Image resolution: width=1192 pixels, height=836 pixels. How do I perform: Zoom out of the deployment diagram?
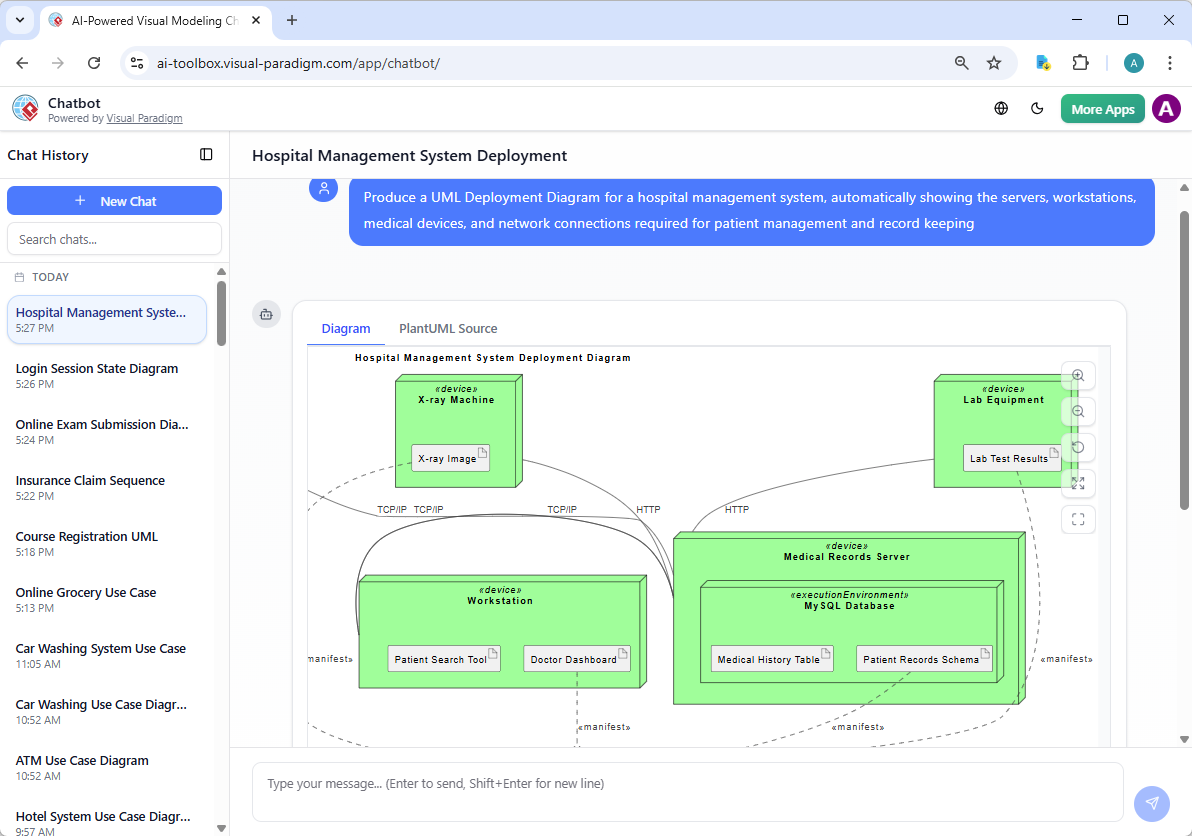(x=1078, y=411)
